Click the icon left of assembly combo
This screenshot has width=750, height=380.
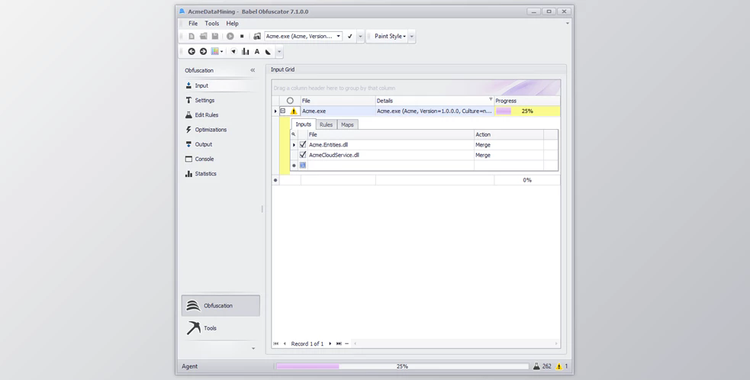[257, 36]
